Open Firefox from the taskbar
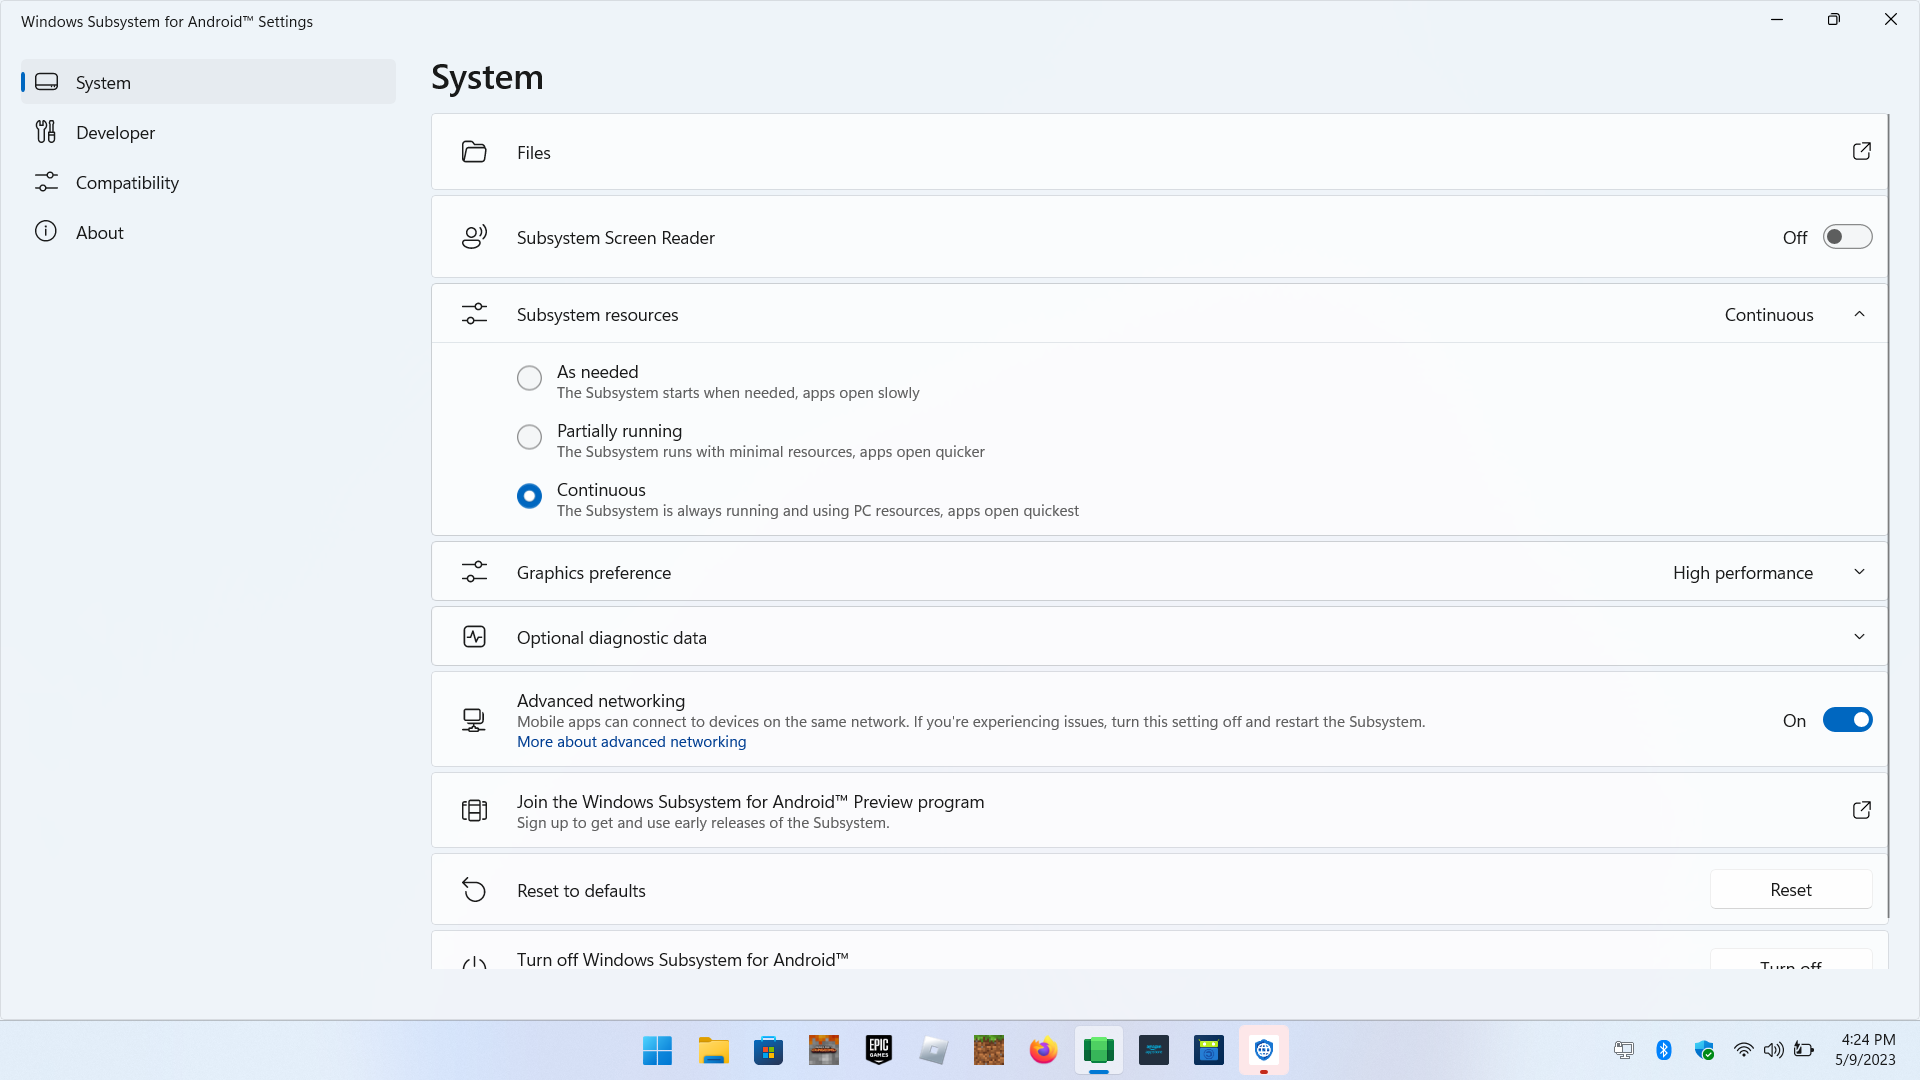The height and width of the screenshot is (1080, 1920). tap(1043, 1050)
